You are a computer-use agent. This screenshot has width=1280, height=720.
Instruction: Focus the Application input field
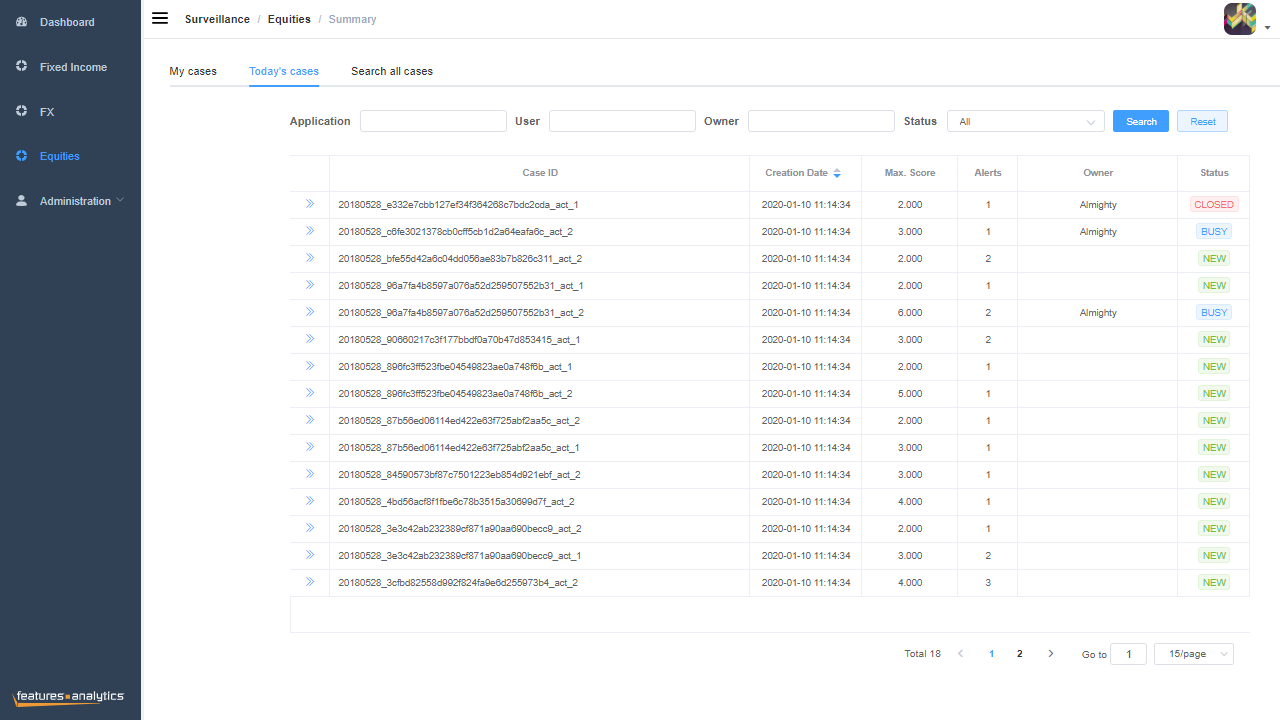[433, 121]
